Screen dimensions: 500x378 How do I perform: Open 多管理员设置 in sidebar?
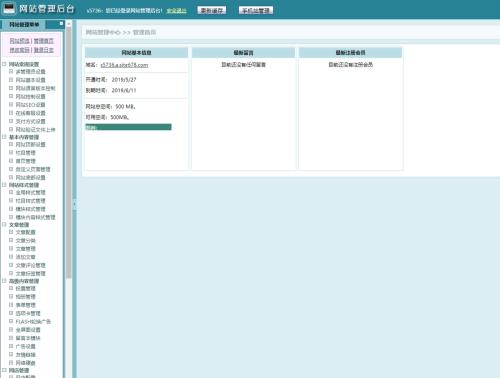30,72
